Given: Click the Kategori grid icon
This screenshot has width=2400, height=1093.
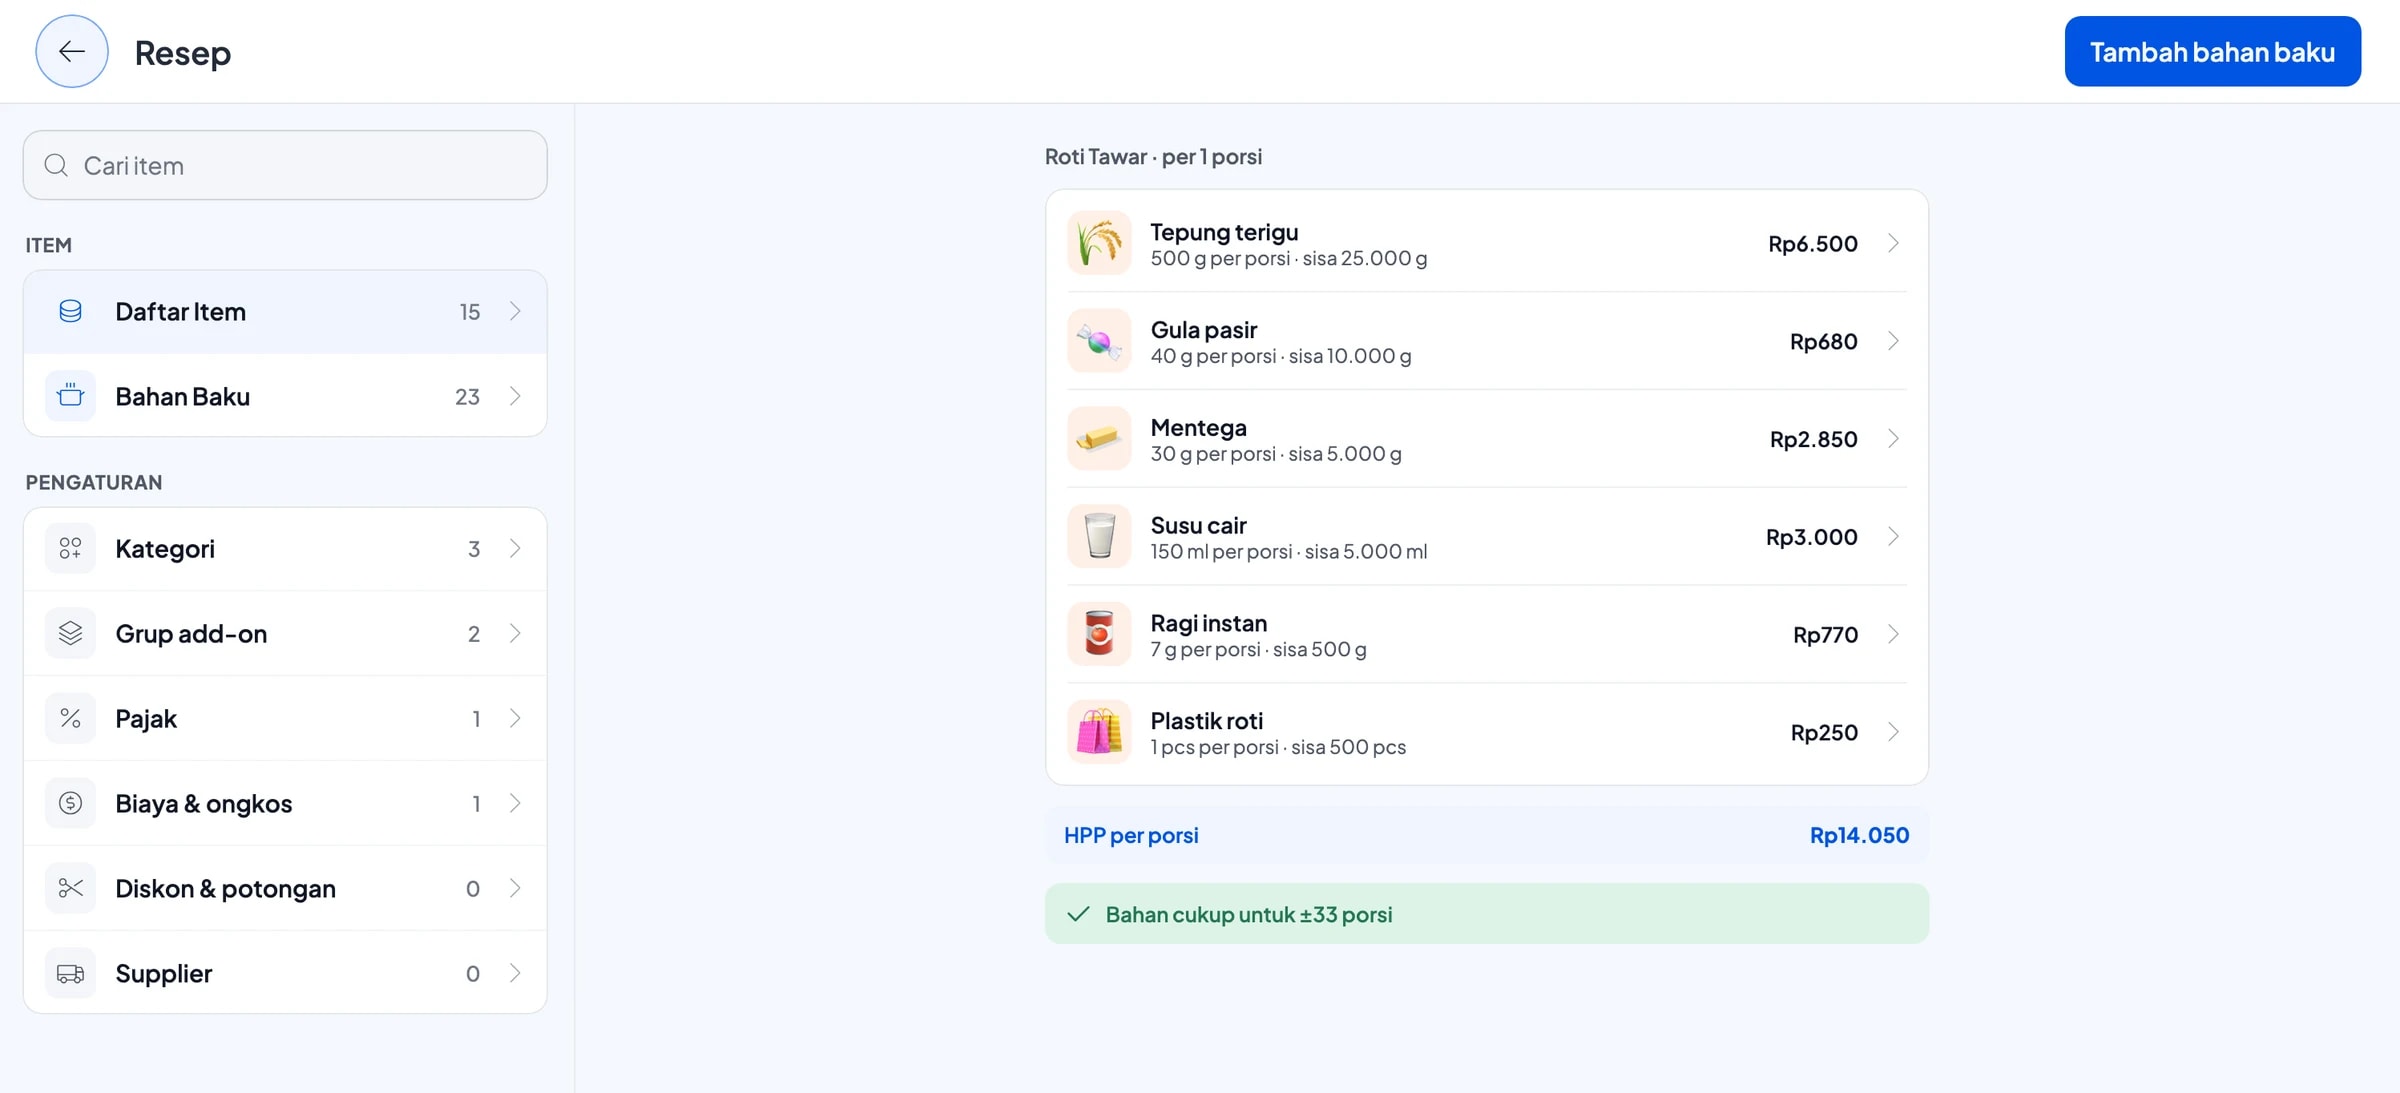Looking at the screenshot, I should (70, 548).
